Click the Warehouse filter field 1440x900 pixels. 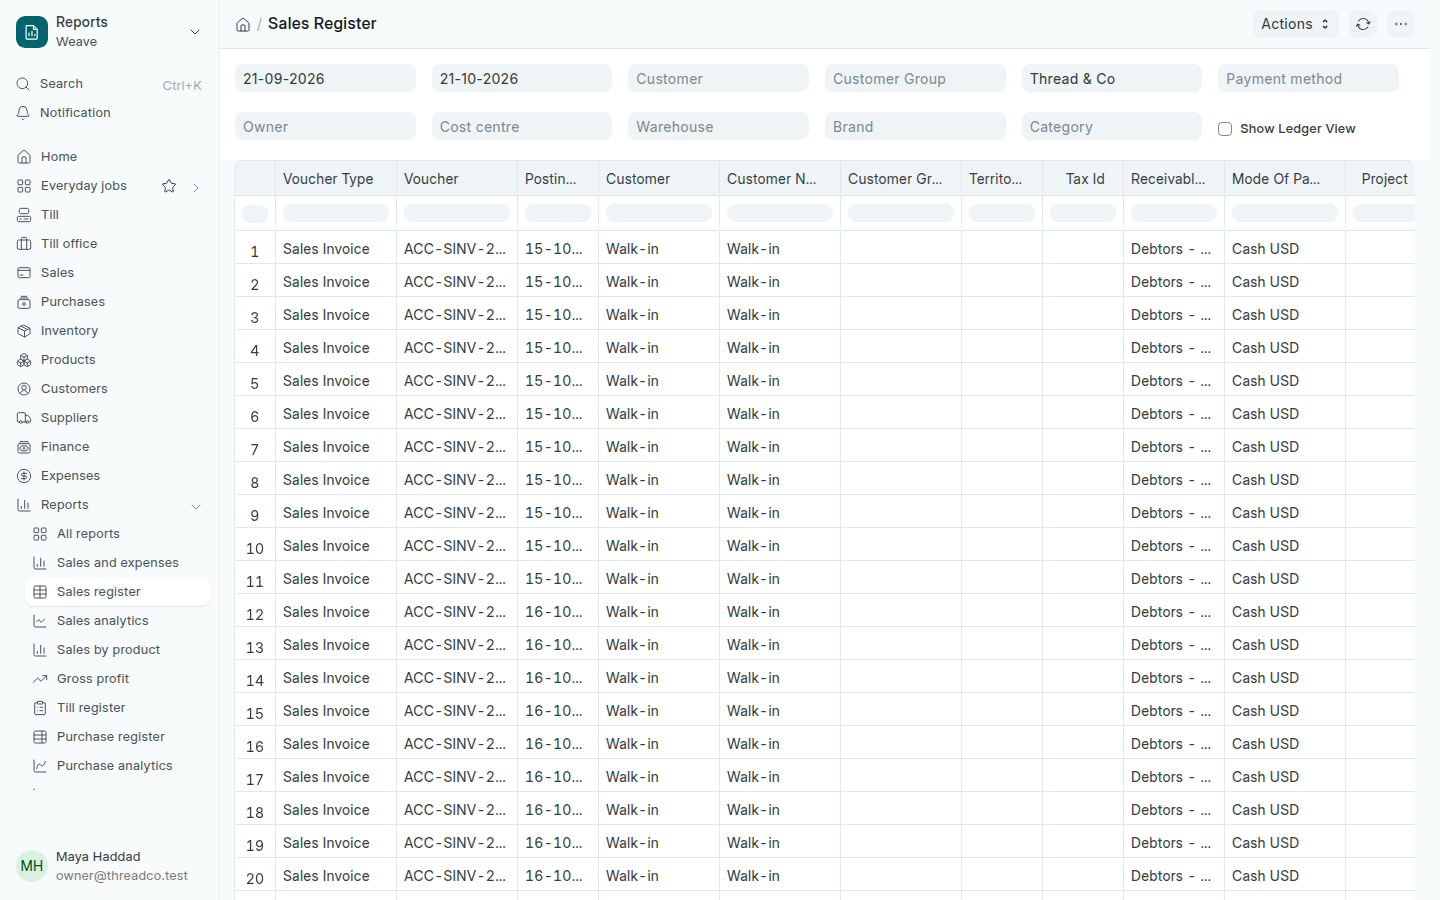(718, 127)
